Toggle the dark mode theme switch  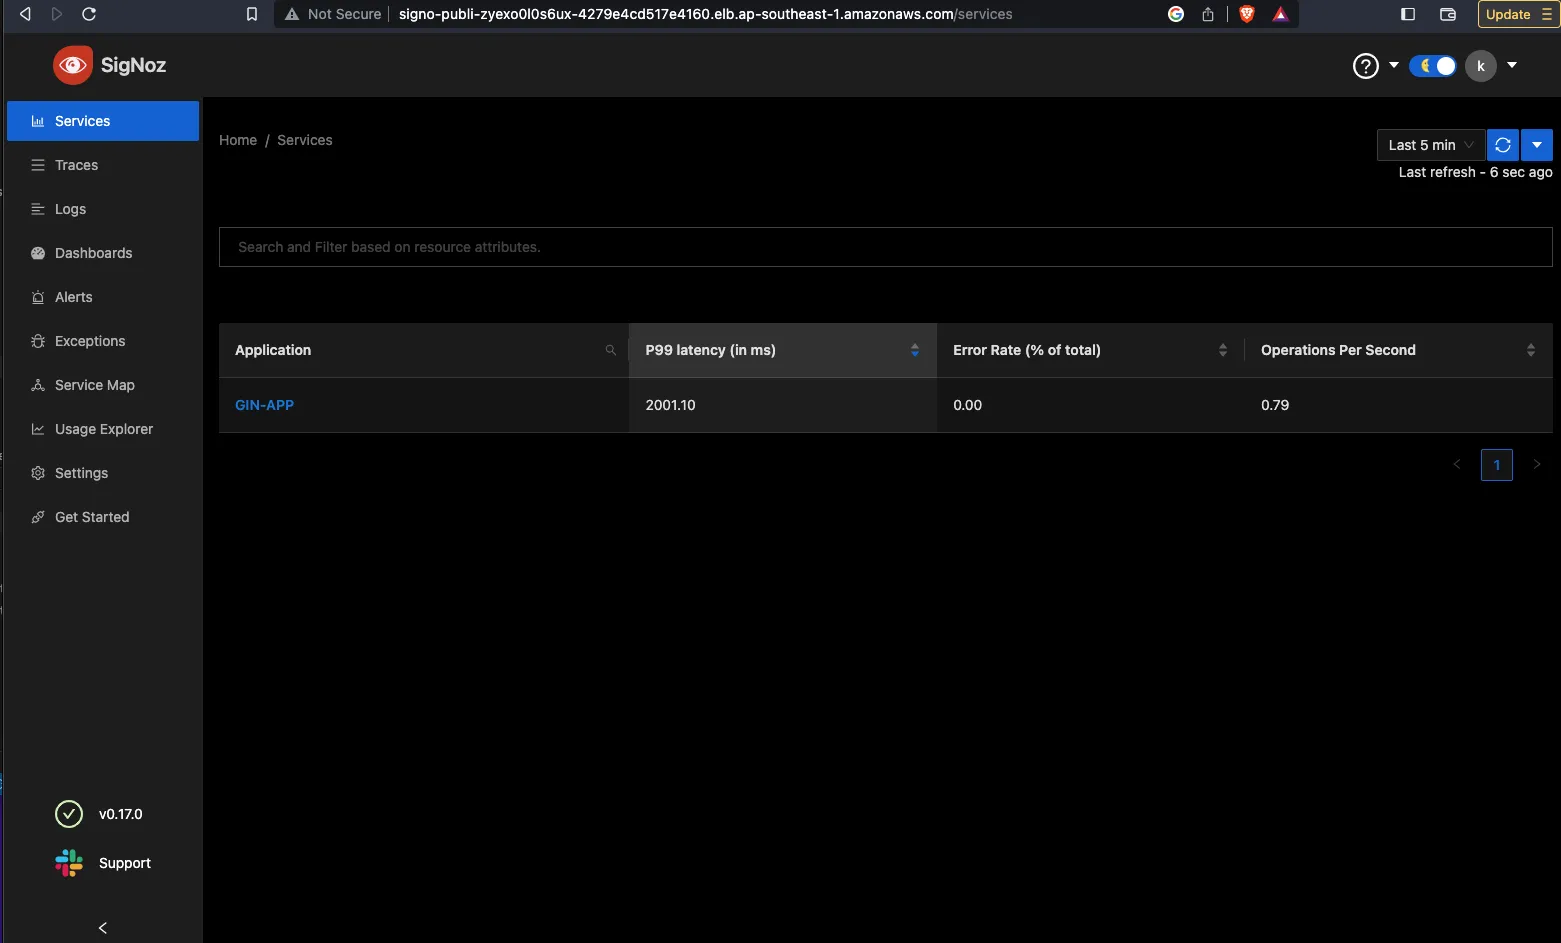pos(1432,66)
